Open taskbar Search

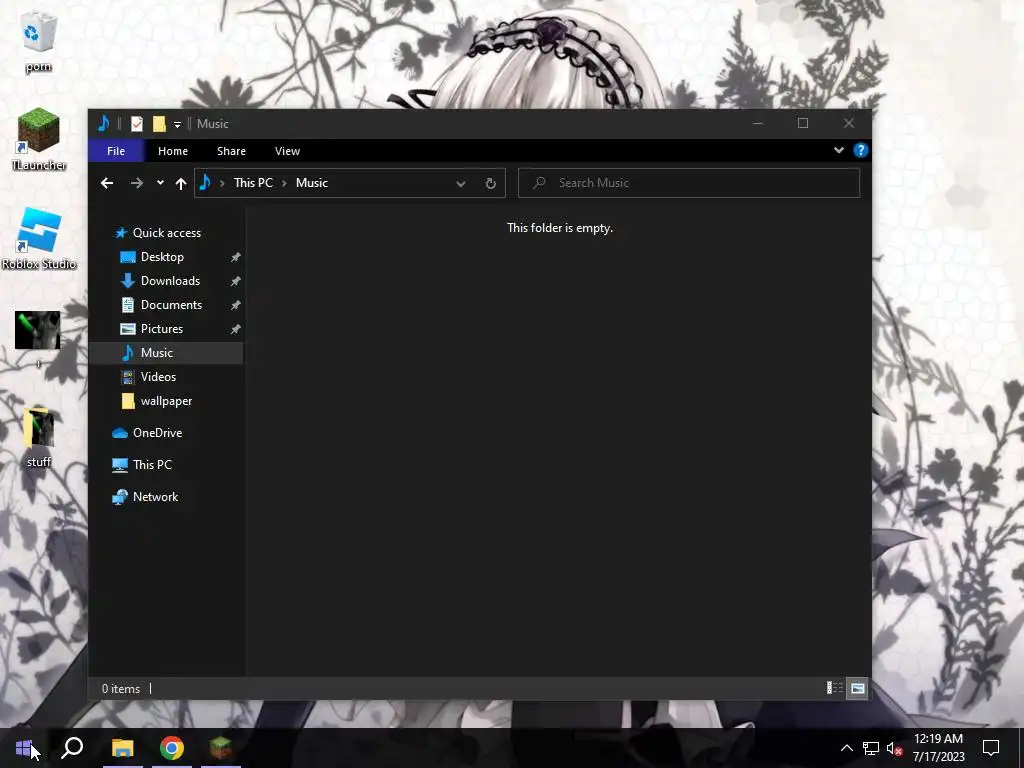[x=72, y=748]
